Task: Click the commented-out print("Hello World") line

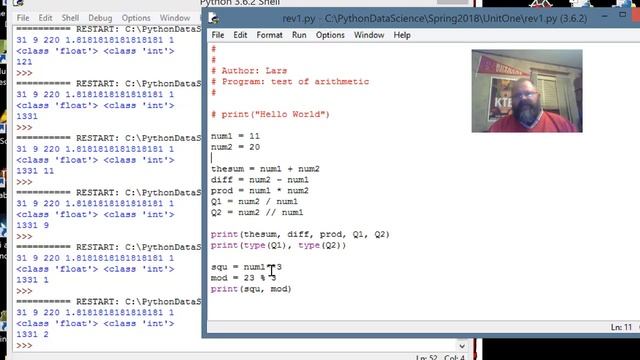Action: click(x=270, y=114)
